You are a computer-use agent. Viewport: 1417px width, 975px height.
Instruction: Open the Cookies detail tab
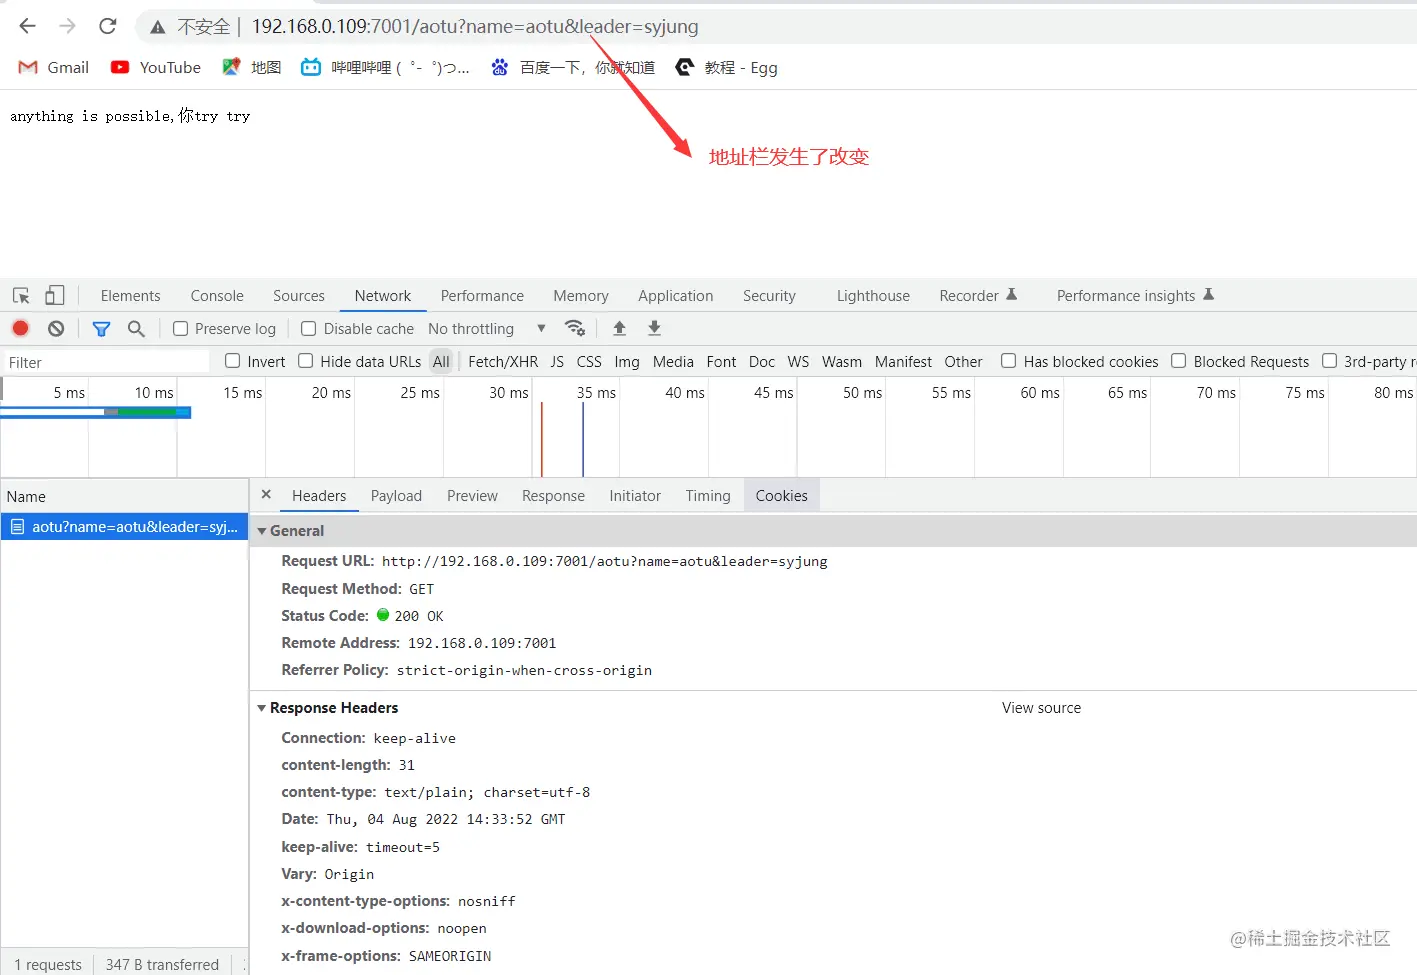pos(782,496)
